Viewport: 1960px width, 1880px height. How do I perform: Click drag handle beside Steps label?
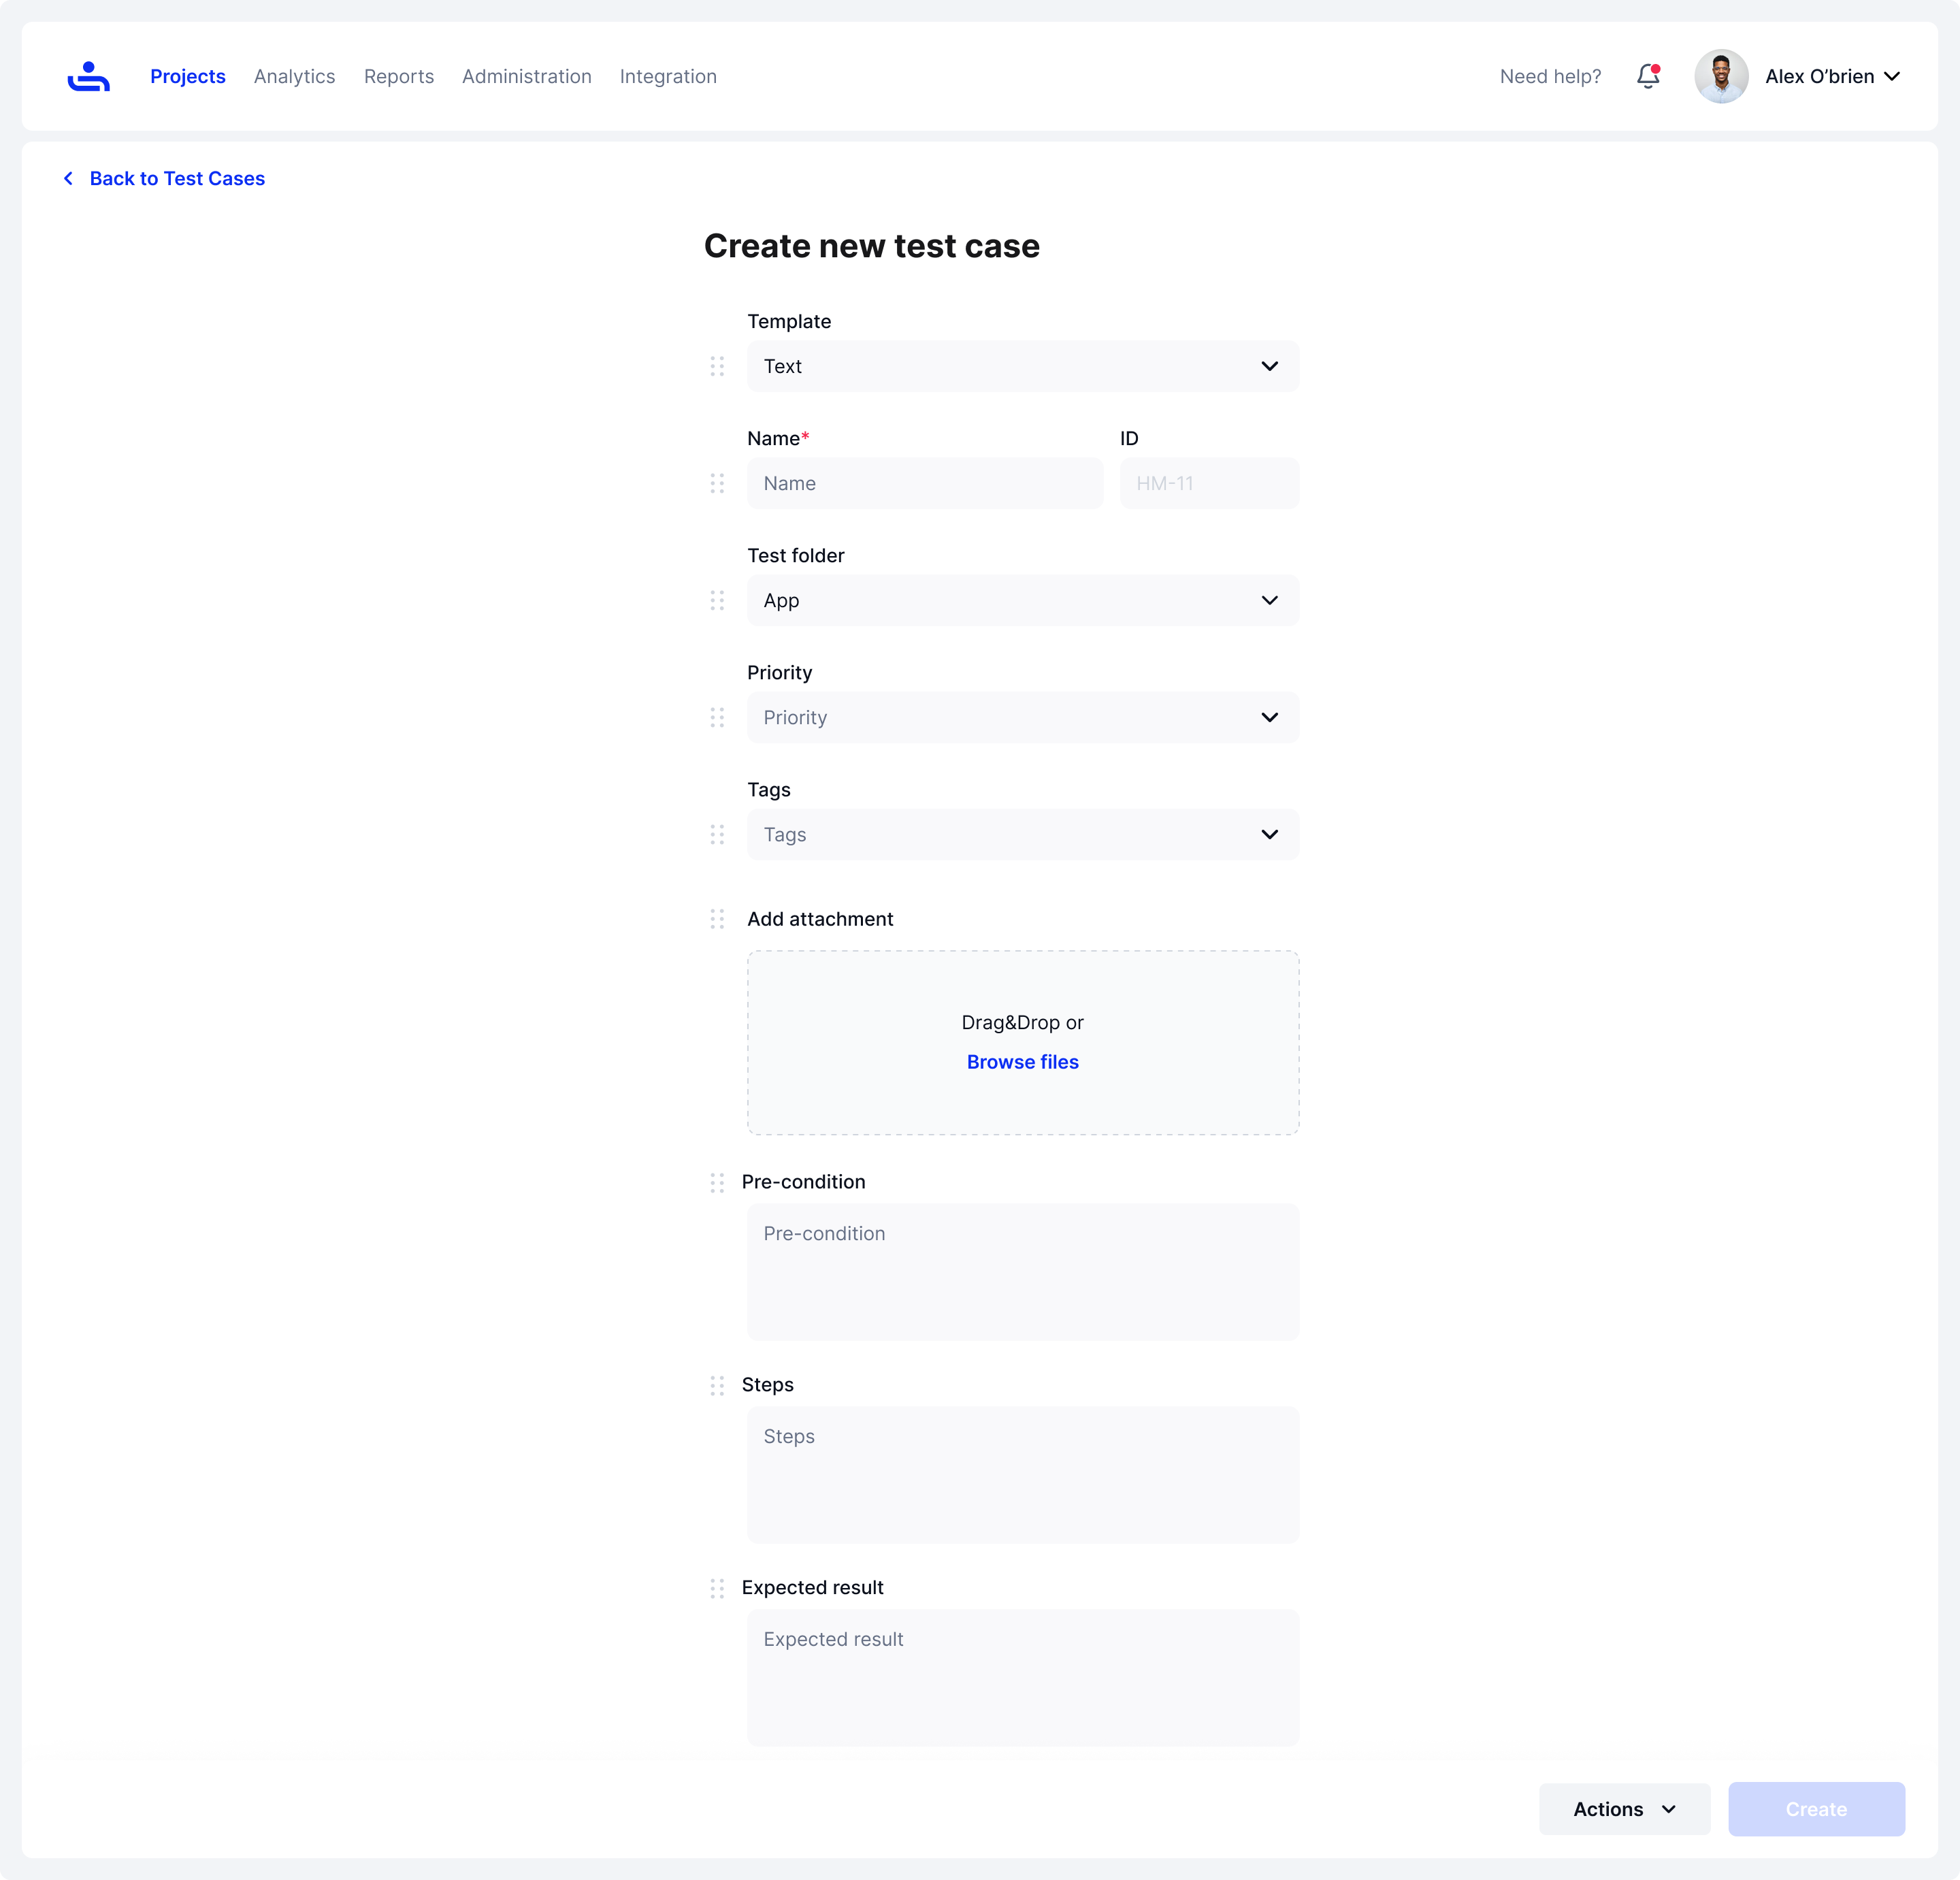[717, 1385]
